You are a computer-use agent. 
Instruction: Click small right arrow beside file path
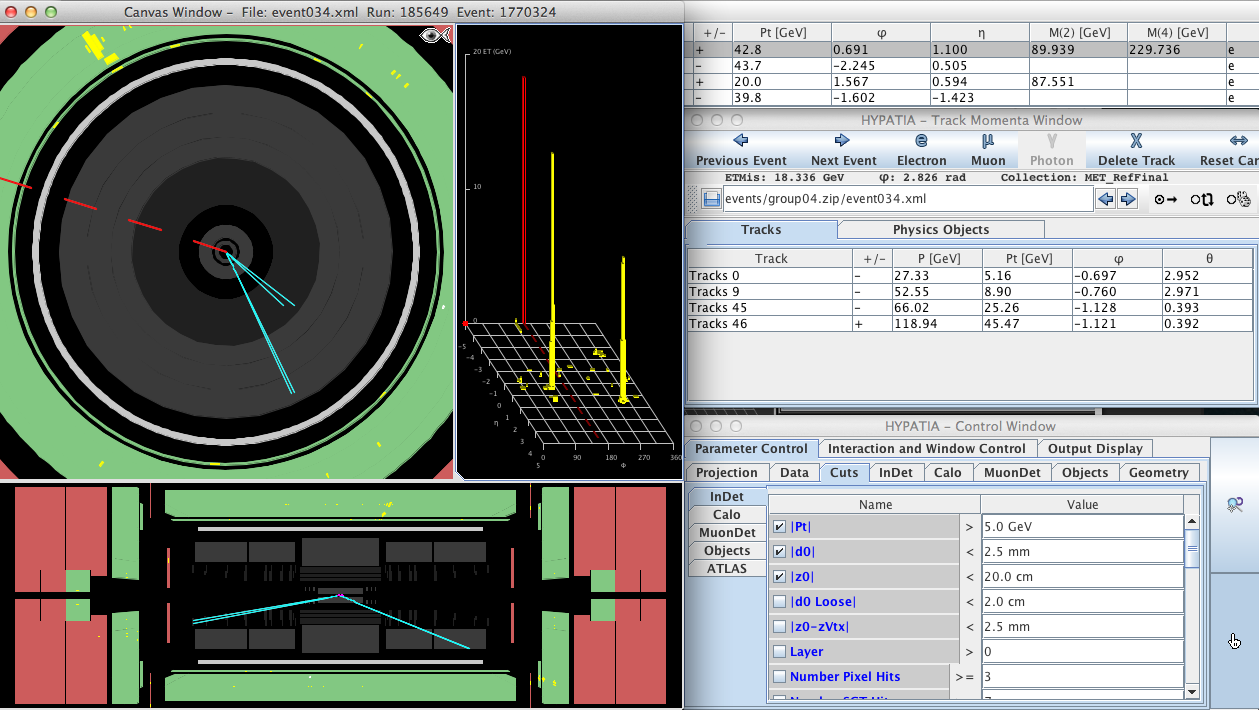pos(1128,199)
